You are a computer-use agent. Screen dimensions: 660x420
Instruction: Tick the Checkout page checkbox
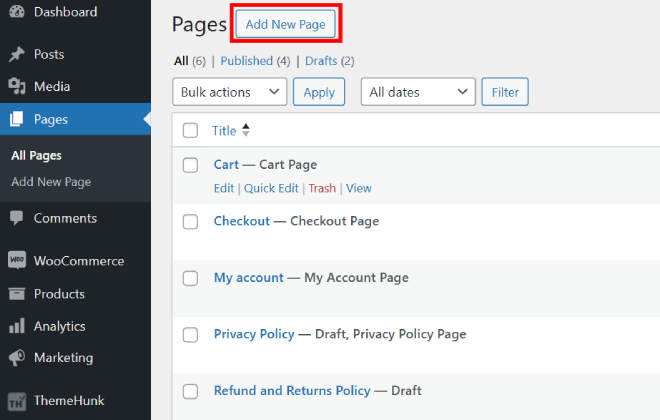(x=190, y=222)
